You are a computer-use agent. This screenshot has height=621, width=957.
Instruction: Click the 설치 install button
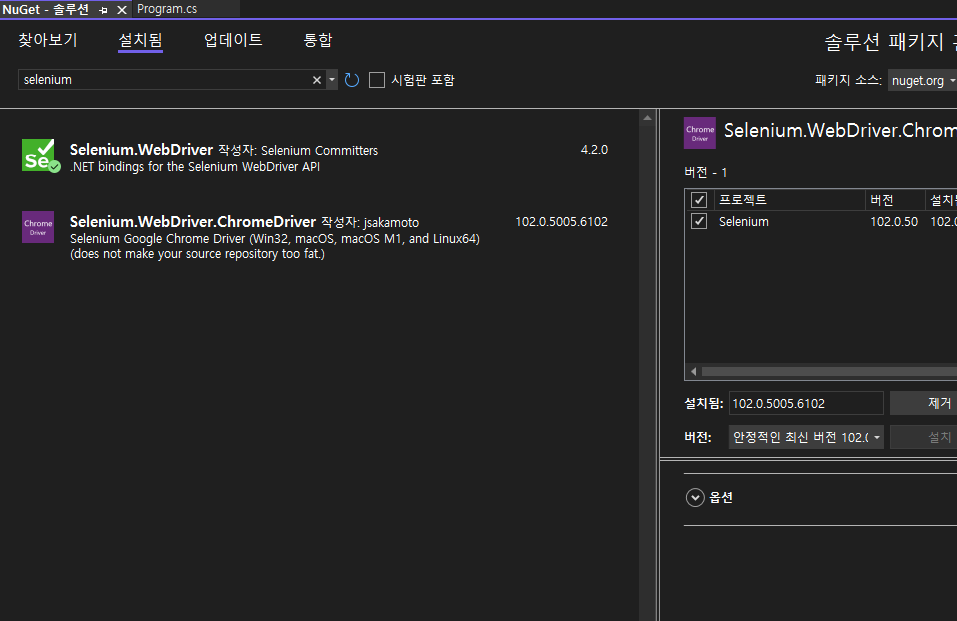pos(923,437)
